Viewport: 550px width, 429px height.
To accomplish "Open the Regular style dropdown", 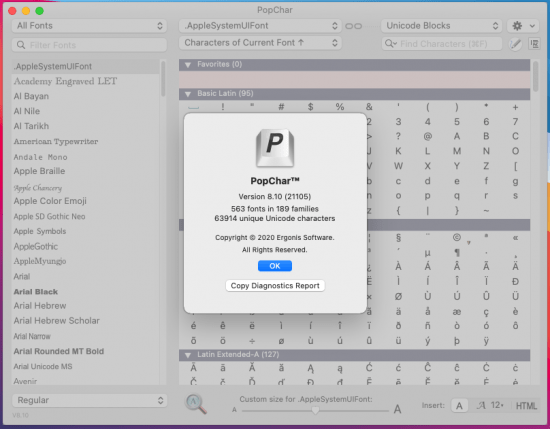I will coord(89,400).
